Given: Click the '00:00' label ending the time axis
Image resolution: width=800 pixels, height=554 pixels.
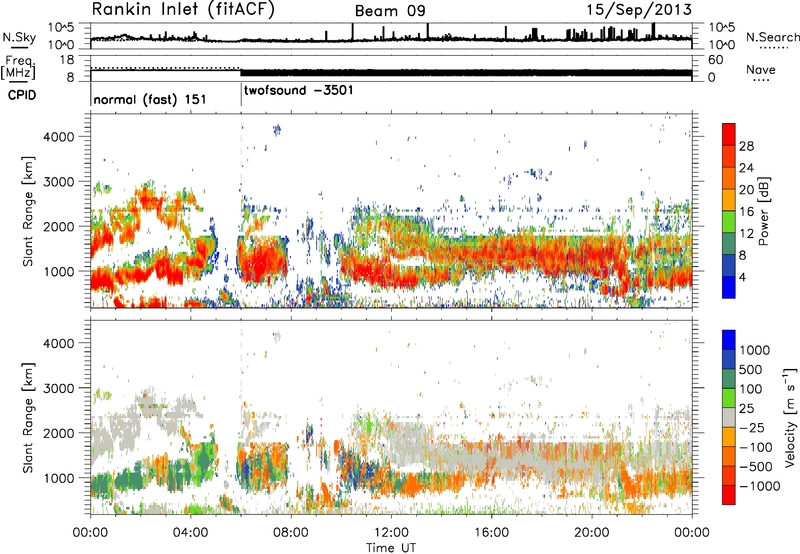Looking at the screenshot, I should (692, 533).
